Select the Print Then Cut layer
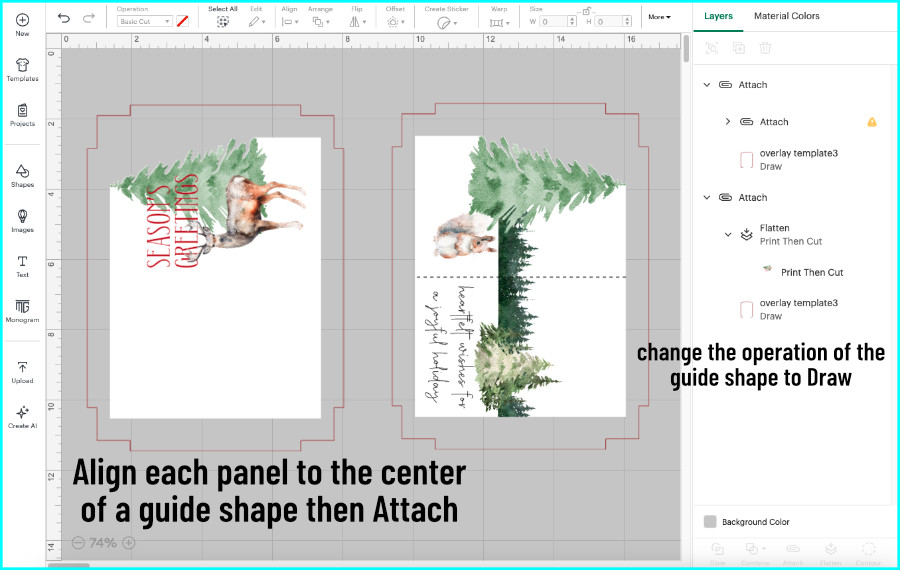Viewport: 900px width, 570px height. pos(812,272)
